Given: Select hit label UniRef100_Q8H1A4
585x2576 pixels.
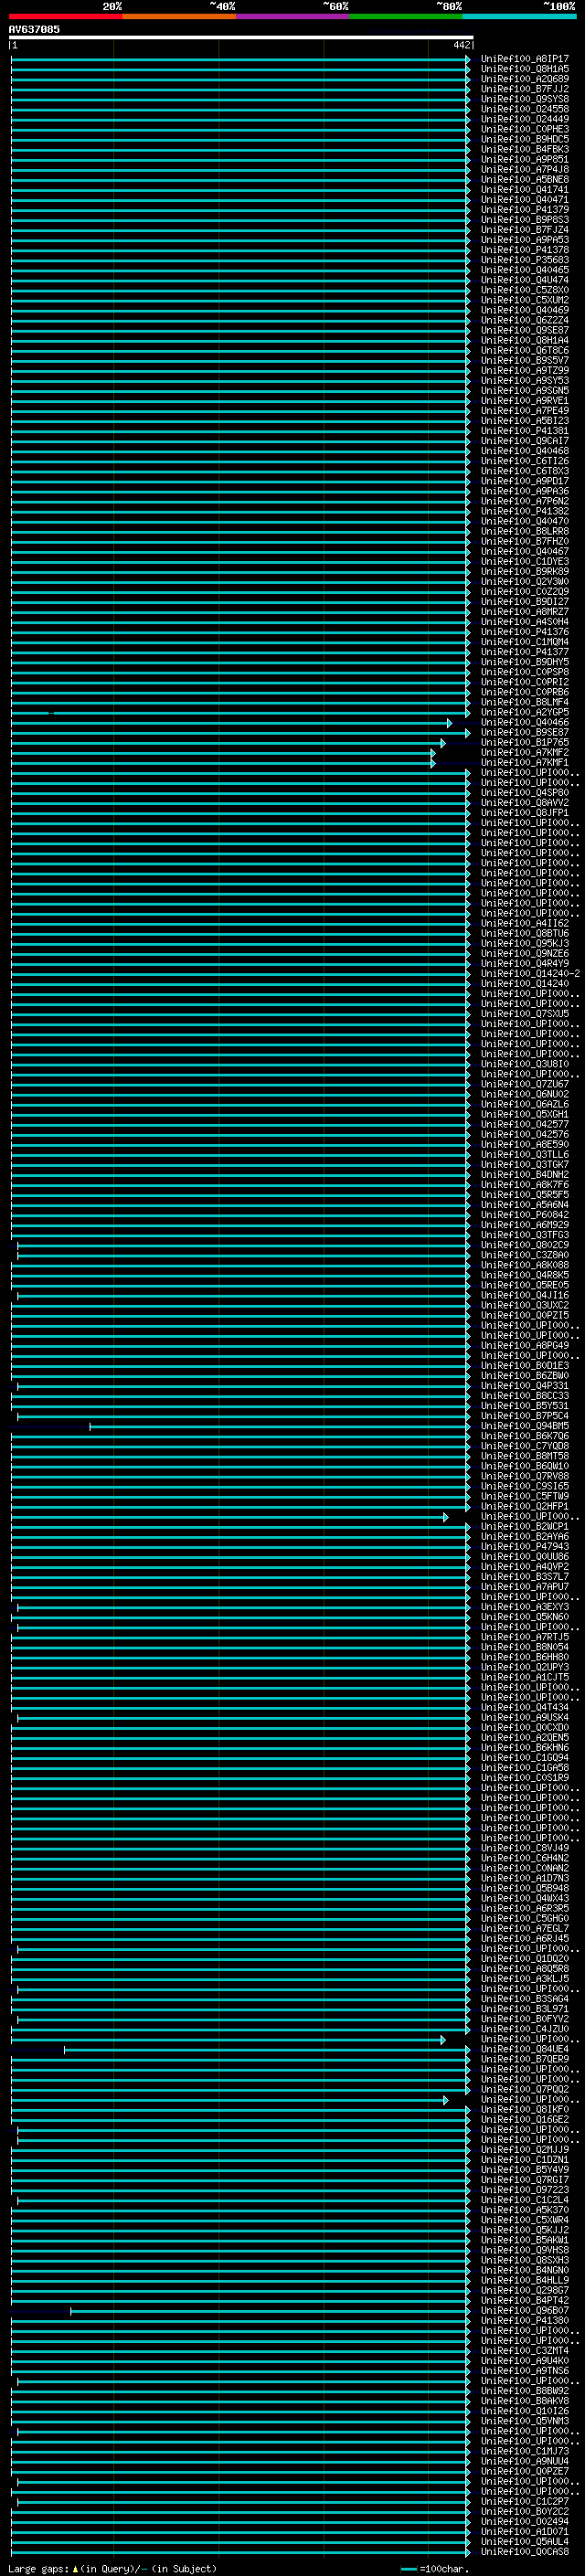Looking at the screenshot, I should pos(524,340).
